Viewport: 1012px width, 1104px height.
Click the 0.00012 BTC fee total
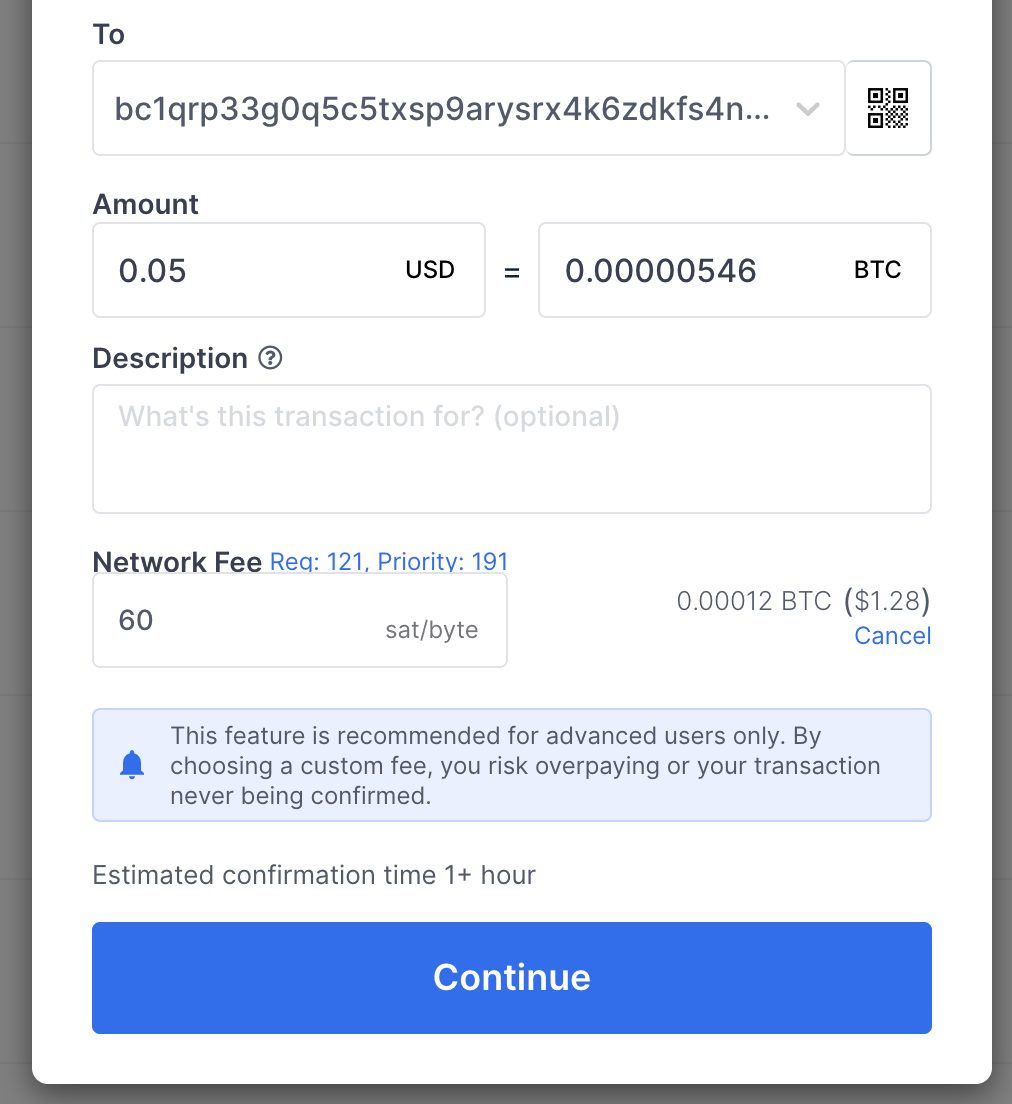point(754,601)
